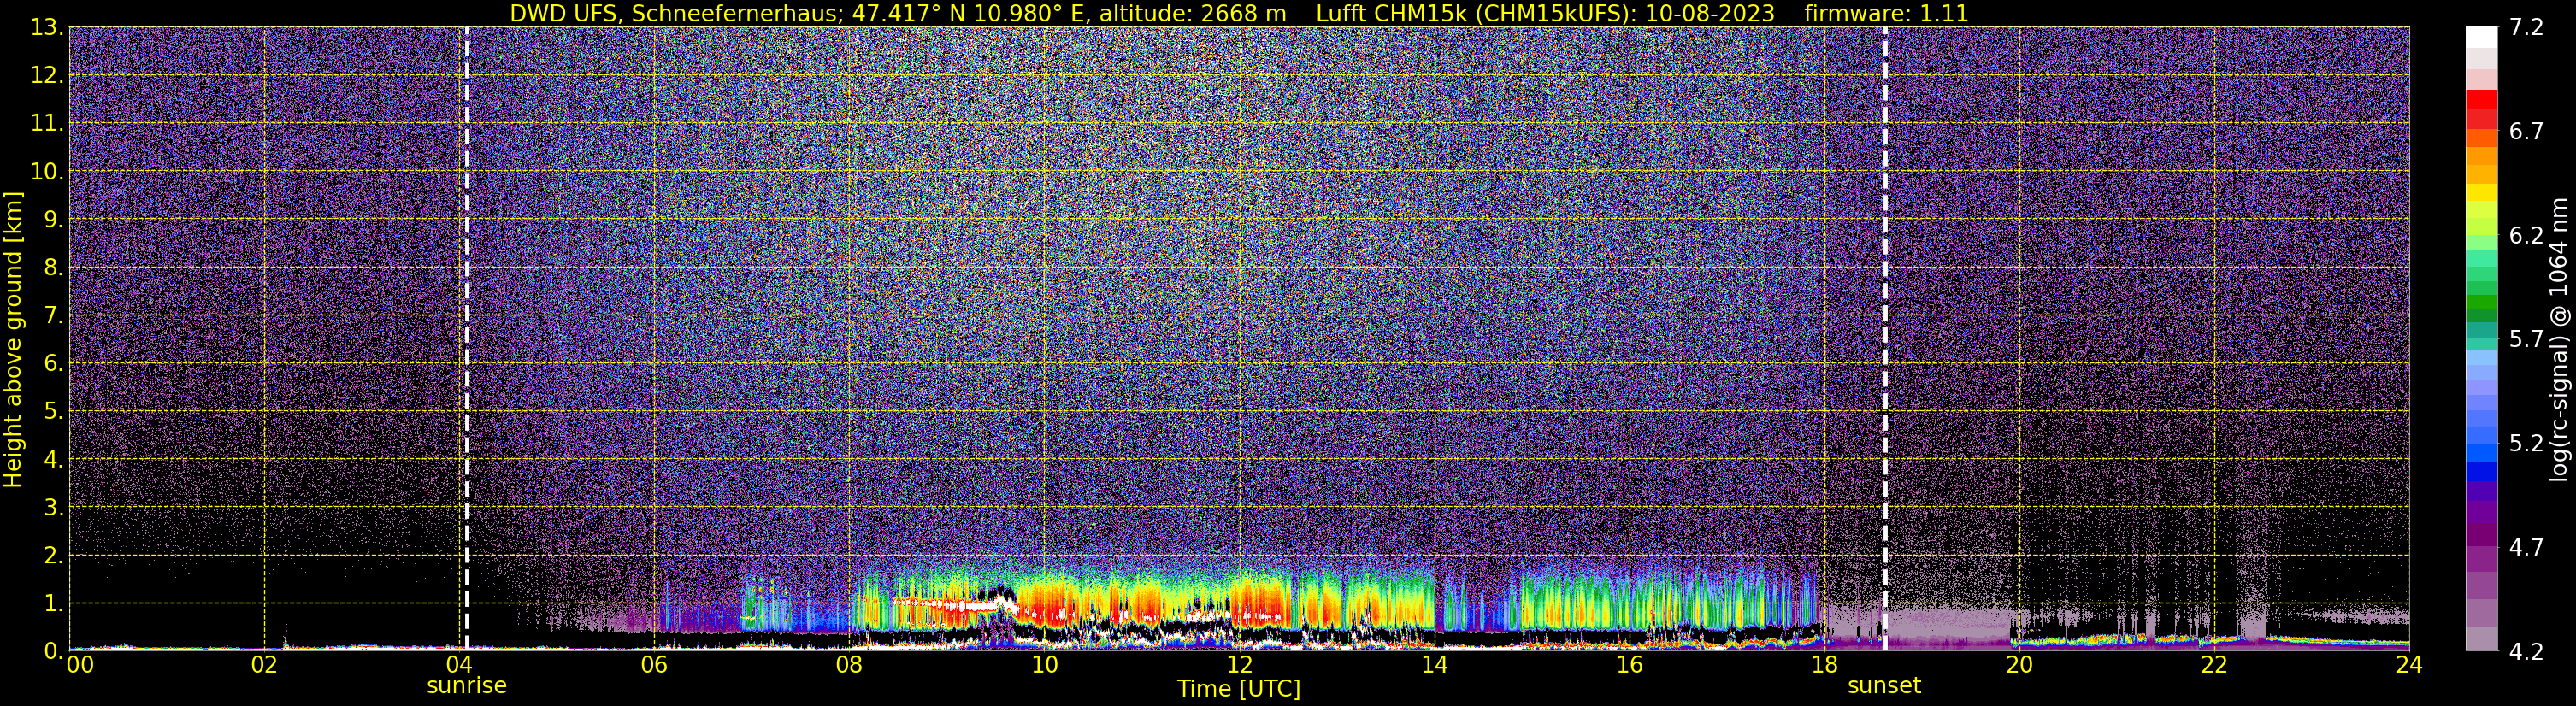
Task: Click the y-axis tick label '0.'
Action: click(53, 650)
